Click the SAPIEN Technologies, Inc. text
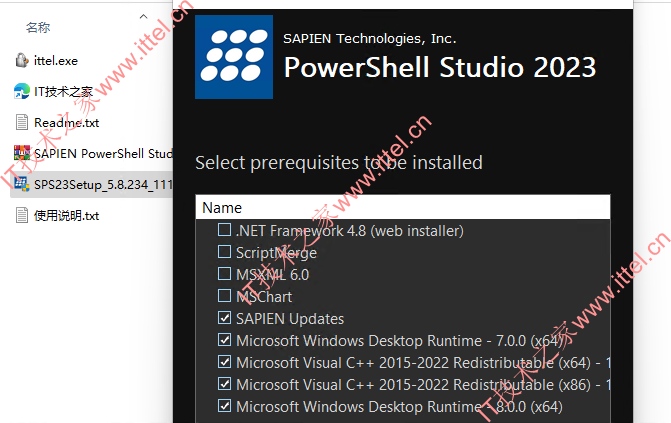Image resolution: width=671 pixels, height=423 pixels. (x=370, y=39)
